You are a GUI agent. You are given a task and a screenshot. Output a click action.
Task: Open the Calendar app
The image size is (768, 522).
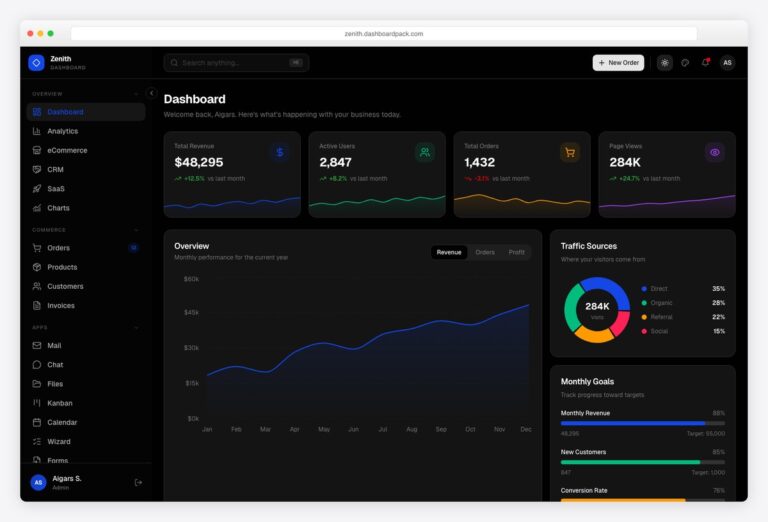tap(86, 422)
